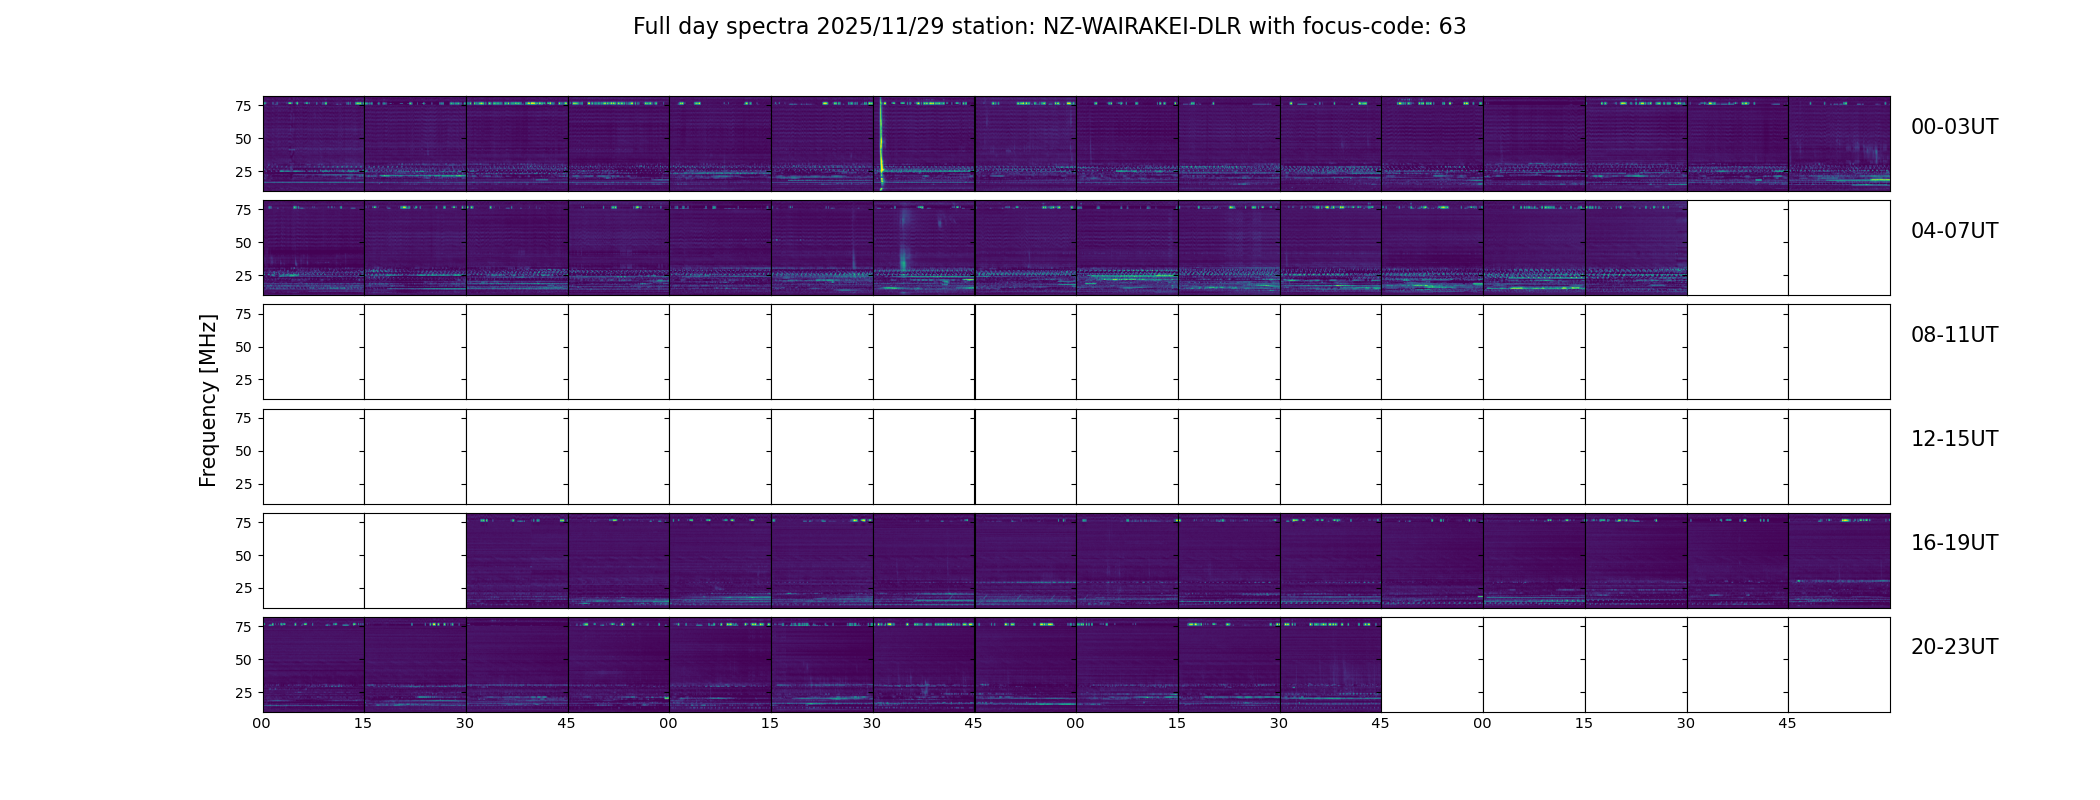Screen dimensions: 2100x800
Task: Select the last colored panel in 20-23UT row
Action: coord(1331,665)
